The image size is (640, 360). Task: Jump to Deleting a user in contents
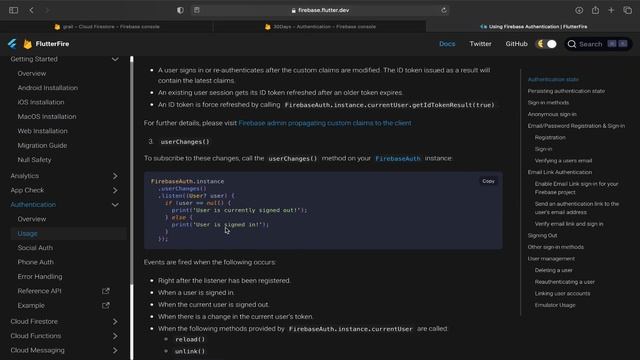553,270
